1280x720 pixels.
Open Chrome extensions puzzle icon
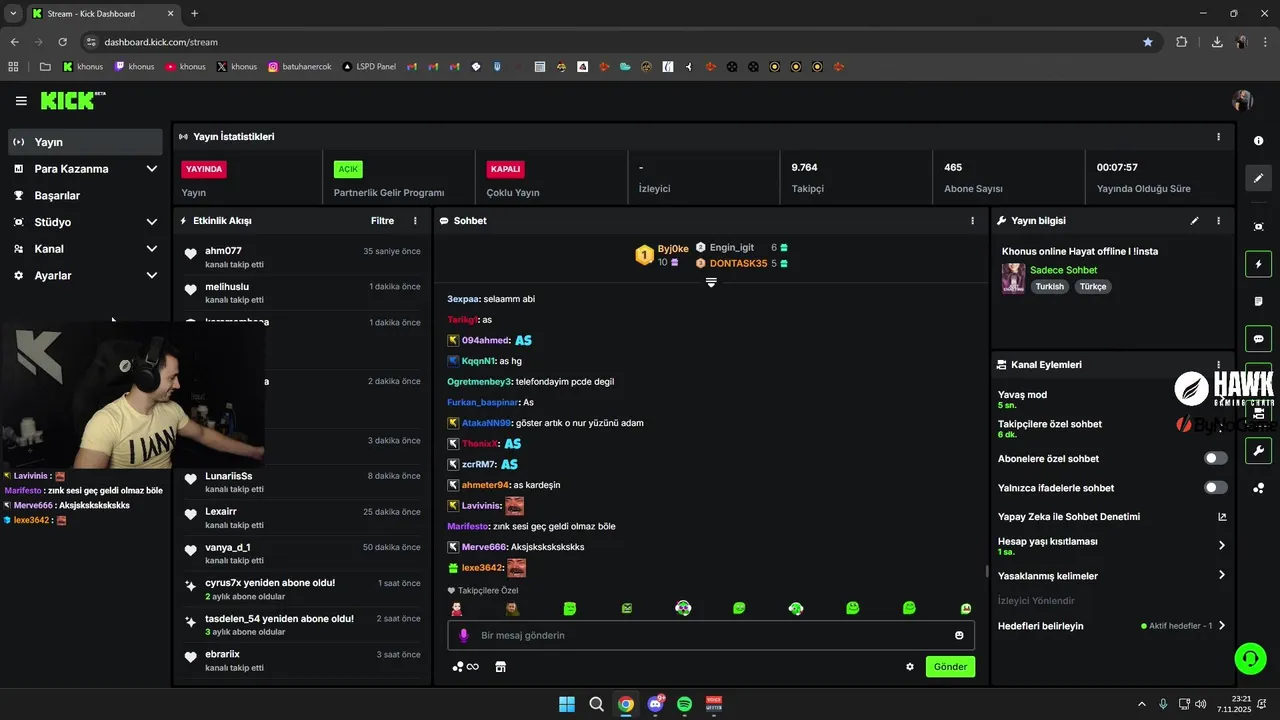click(x=1182, y=42)
